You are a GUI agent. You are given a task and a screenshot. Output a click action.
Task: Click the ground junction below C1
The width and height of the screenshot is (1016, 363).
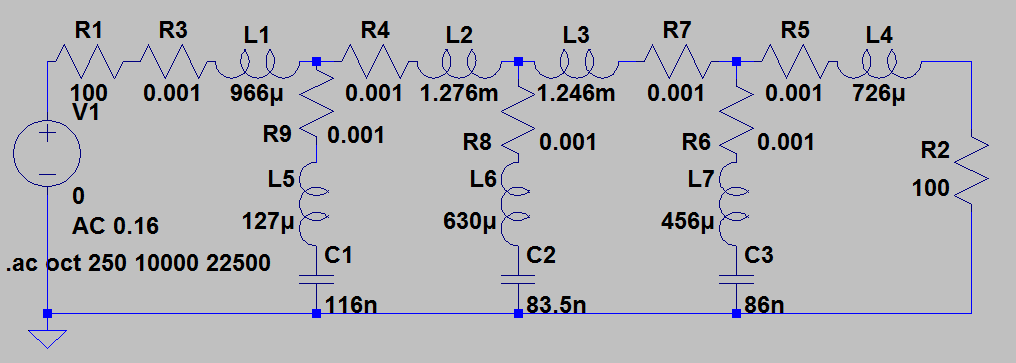point(316,314)
